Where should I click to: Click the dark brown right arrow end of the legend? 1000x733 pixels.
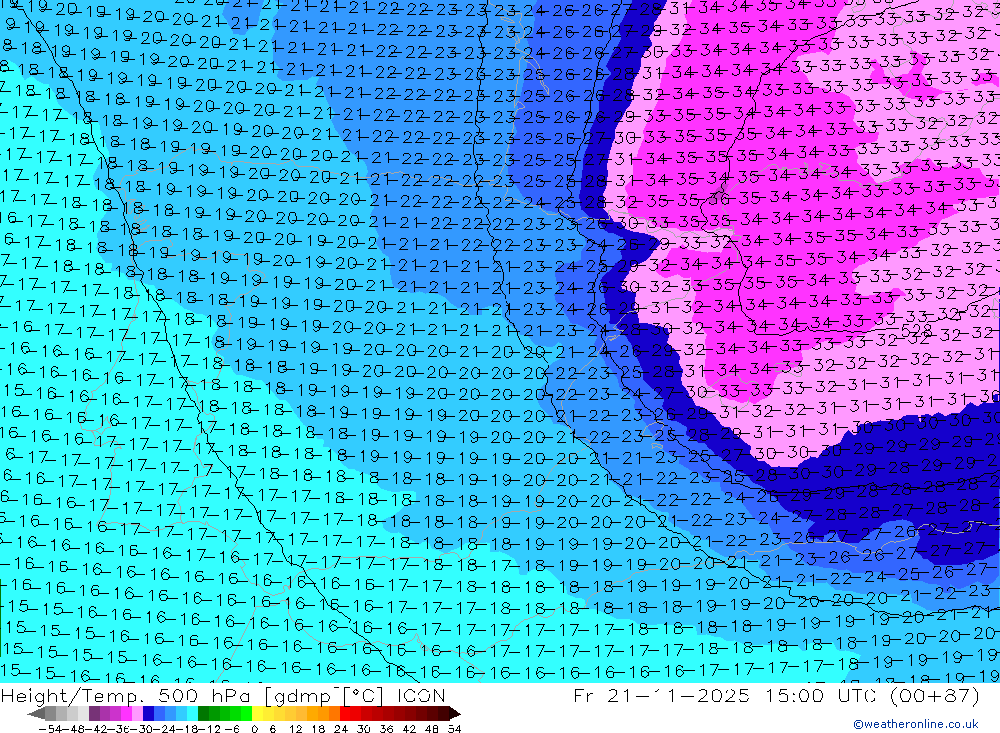tap(455, 713)
